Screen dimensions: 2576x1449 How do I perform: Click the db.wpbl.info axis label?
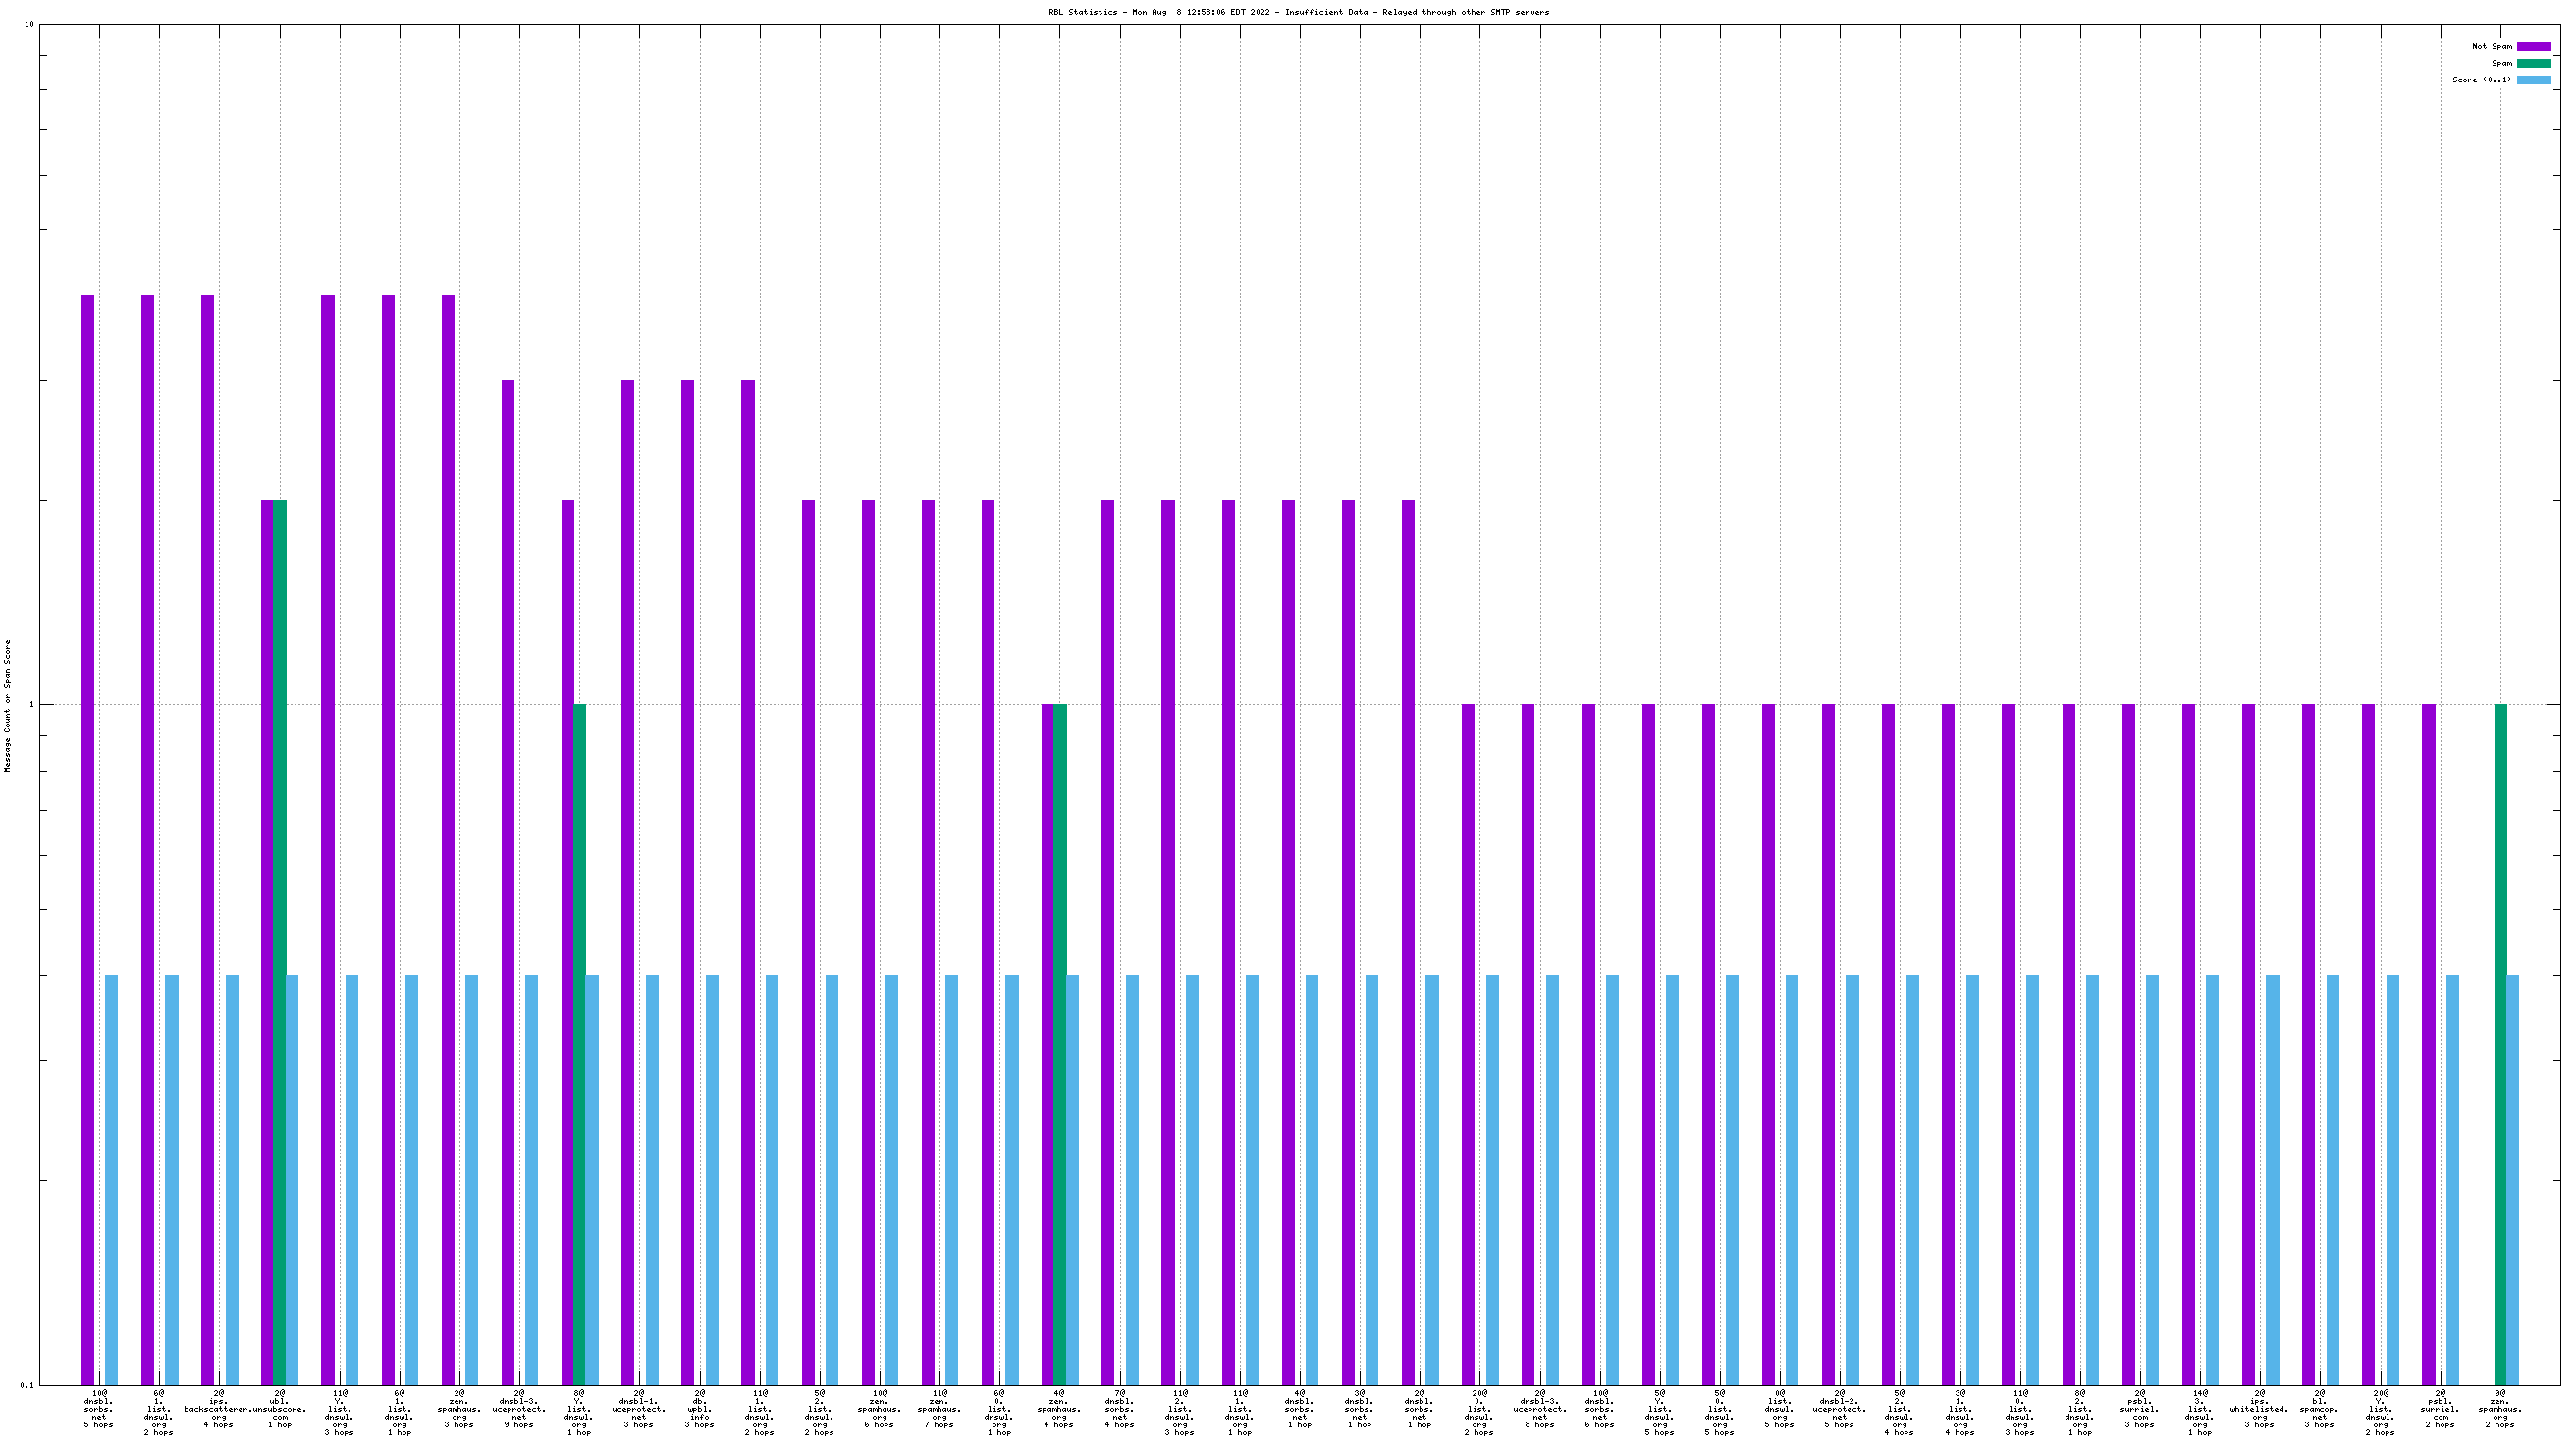click(699, 1408)
